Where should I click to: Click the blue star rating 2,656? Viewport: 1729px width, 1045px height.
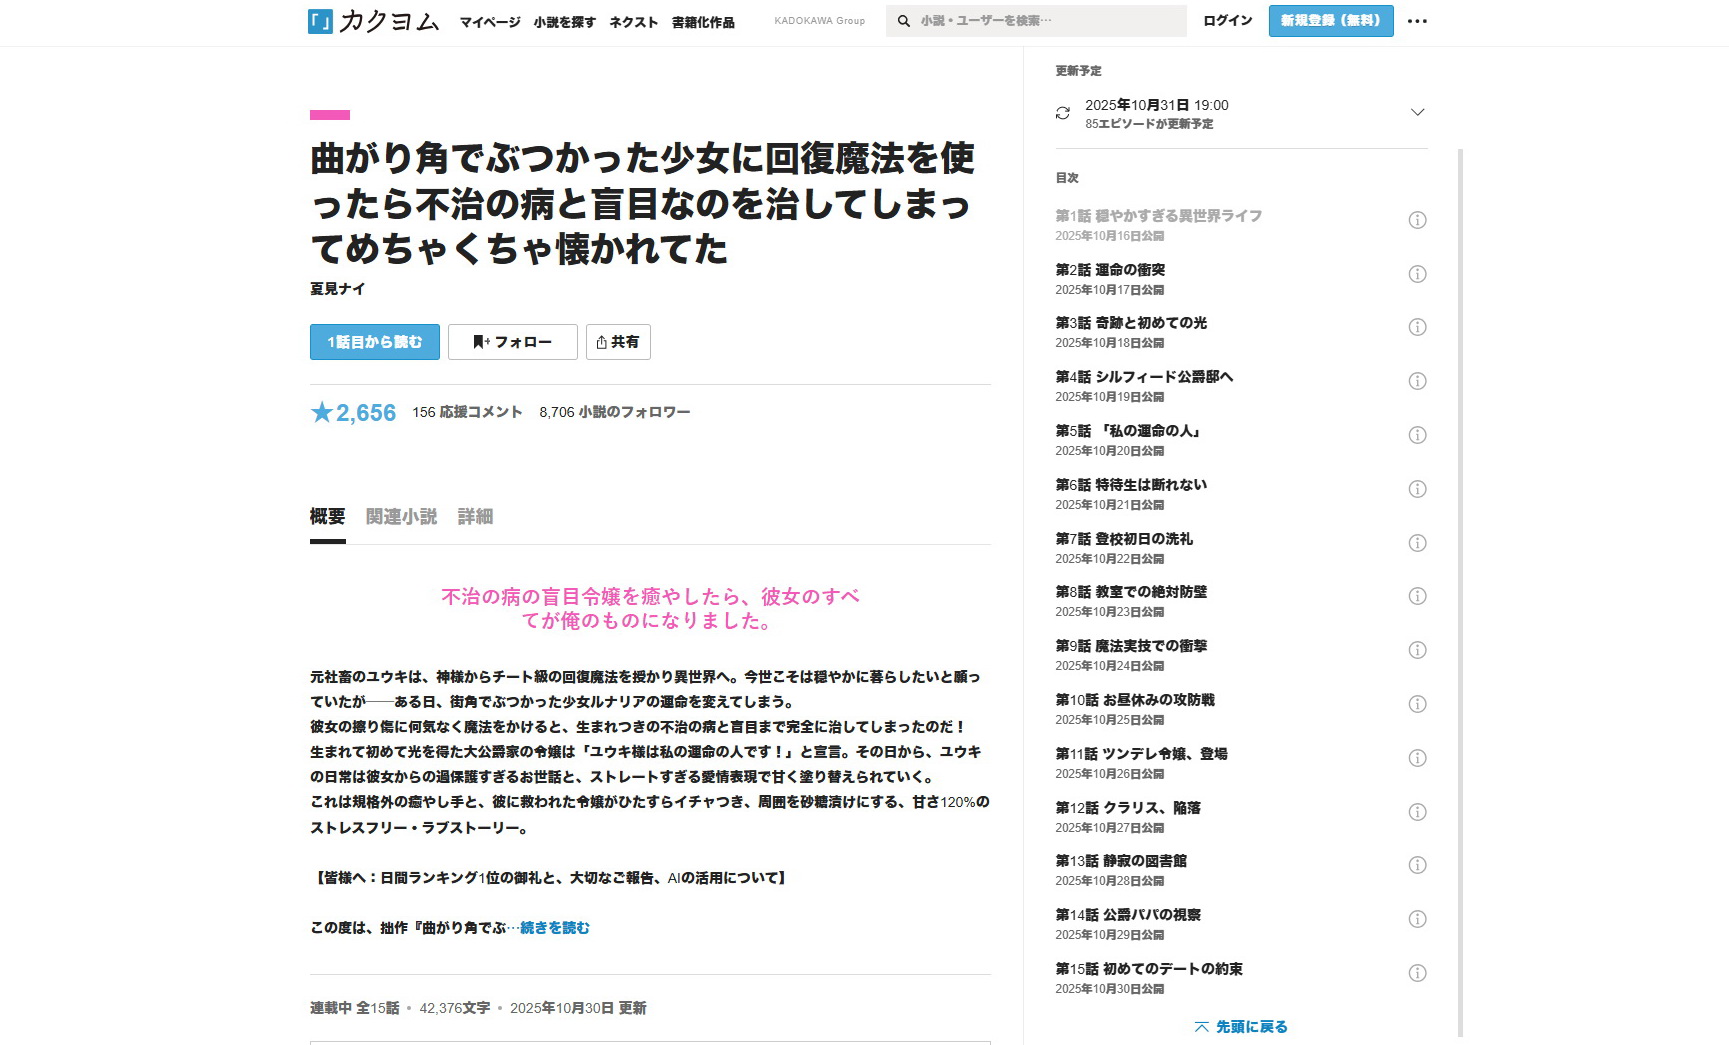pyautogui.click(x=353, y=413)
